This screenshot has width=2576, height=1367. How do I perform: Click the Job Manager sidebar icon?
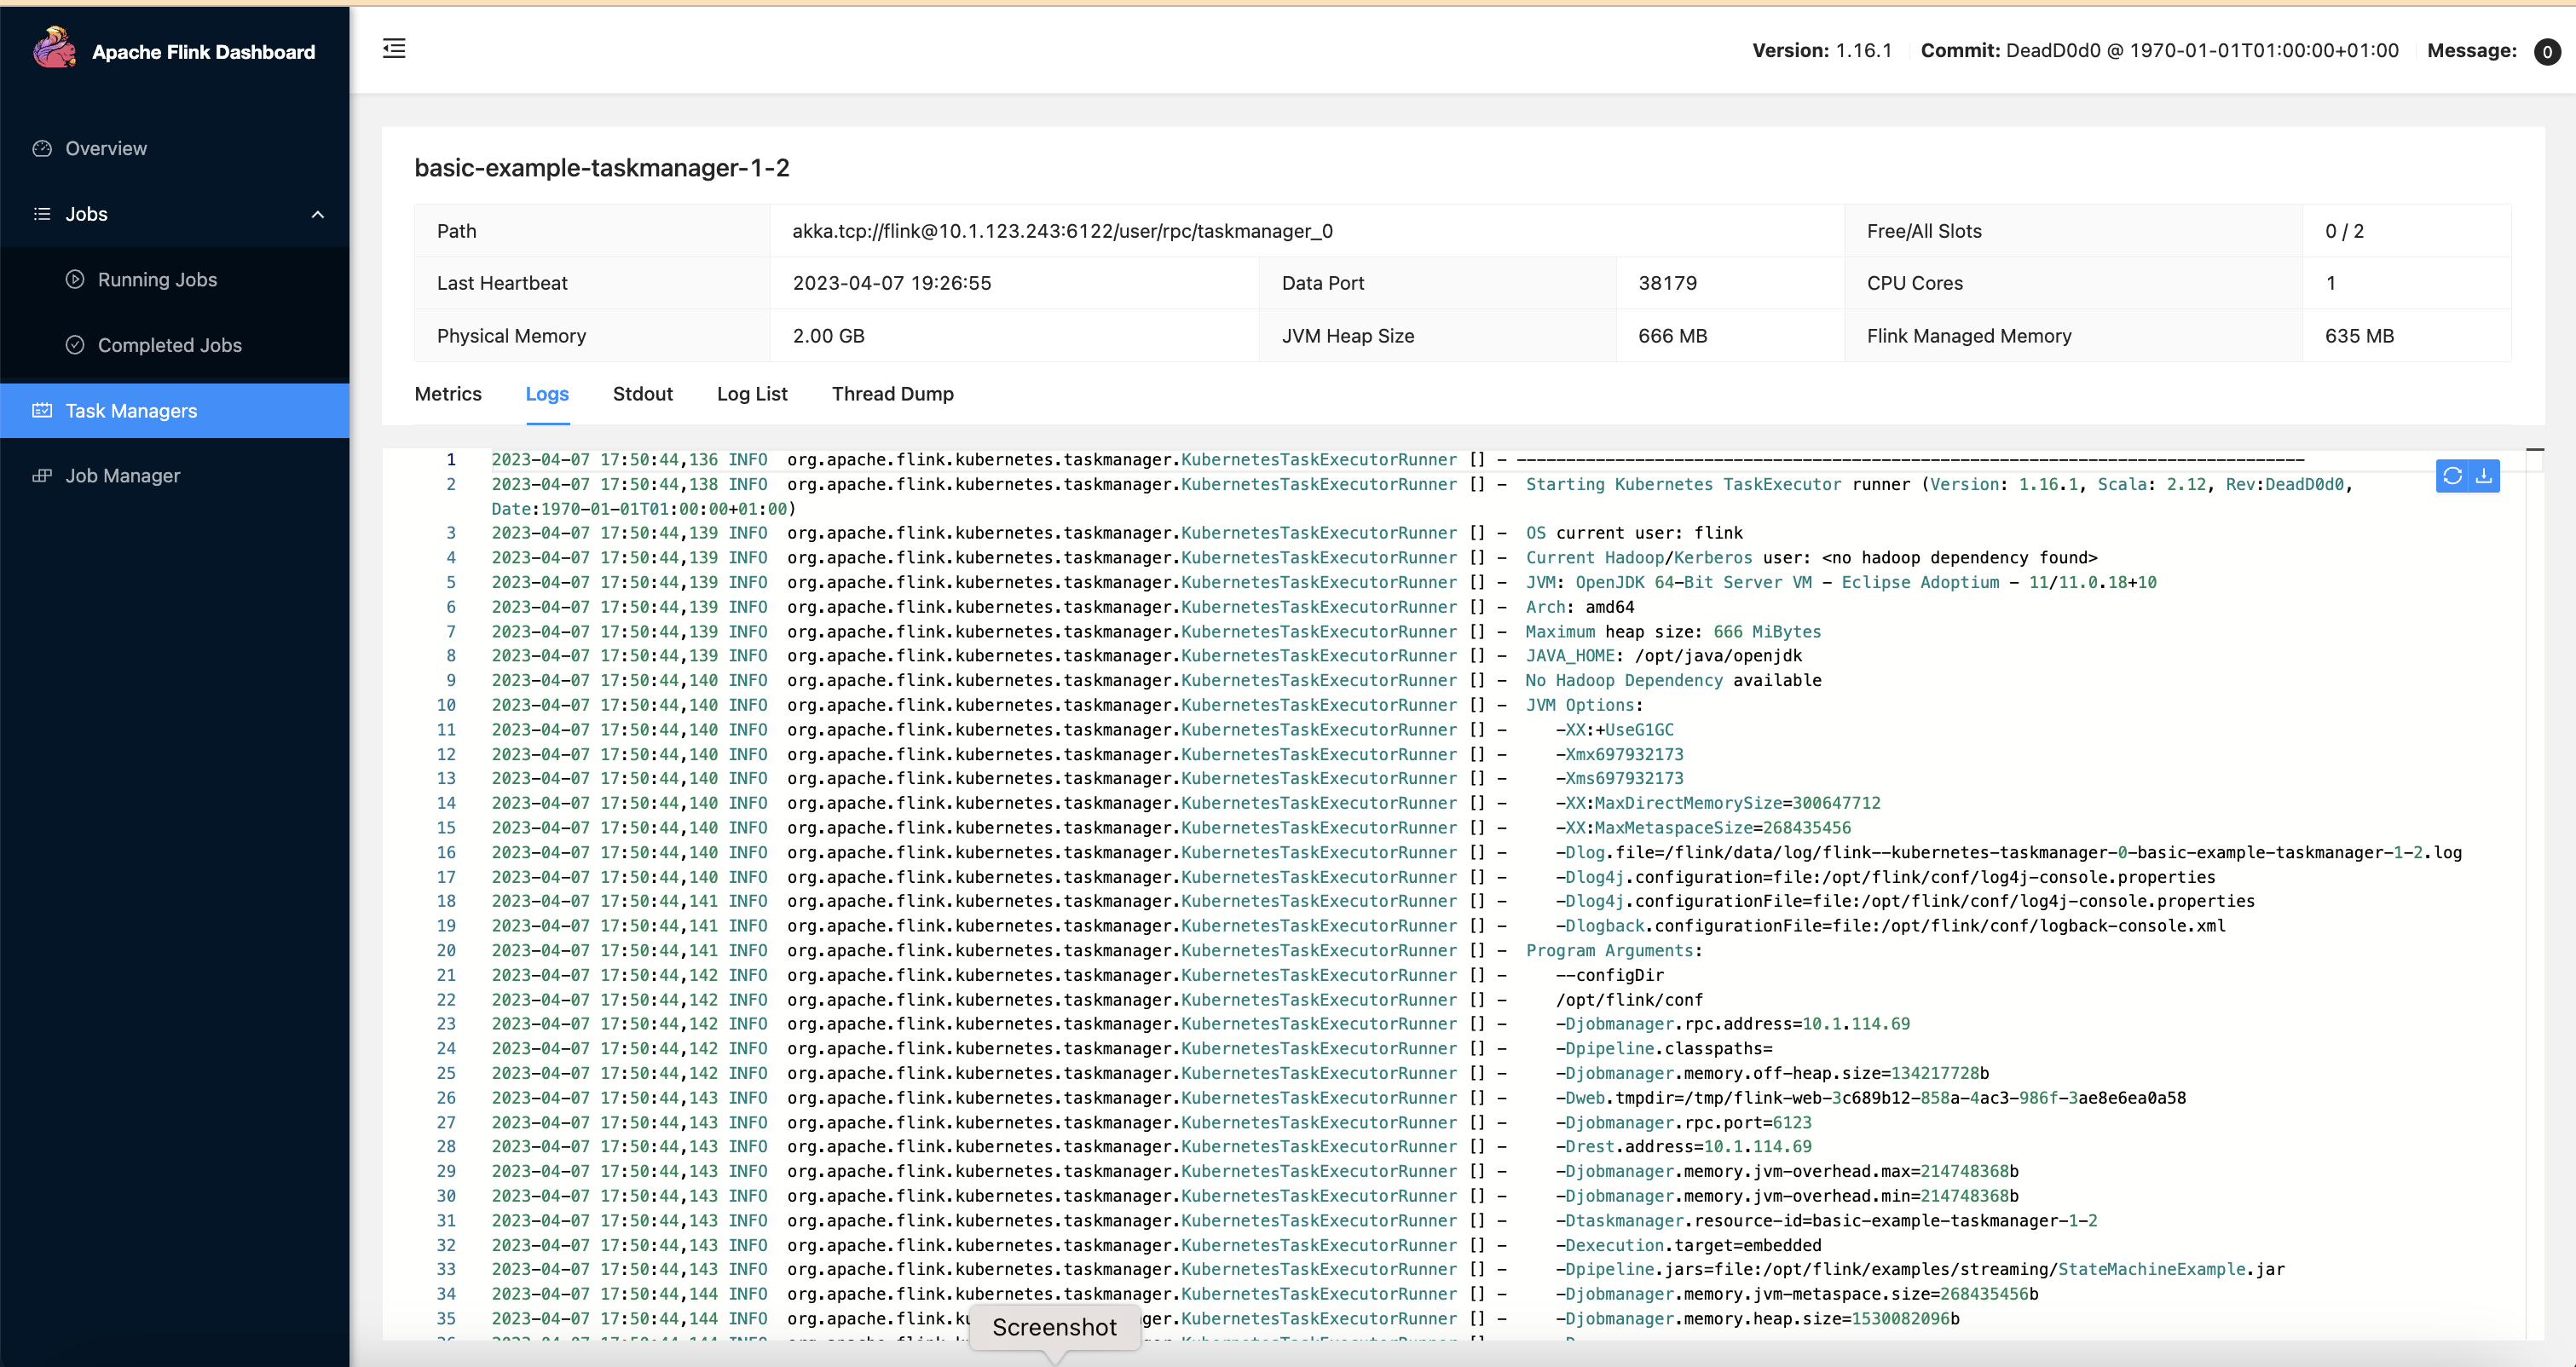[x=42, y=475]
